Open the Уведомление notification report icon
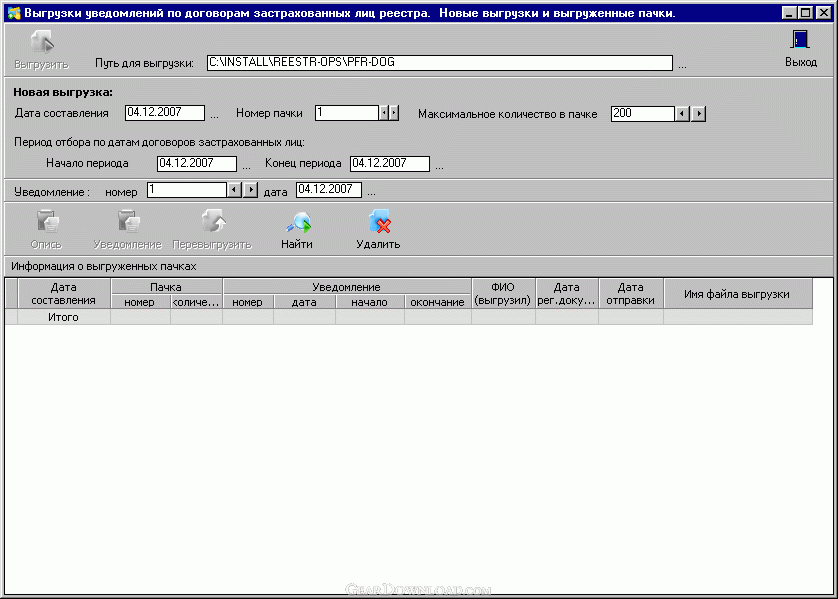 [x=128, y=222]
